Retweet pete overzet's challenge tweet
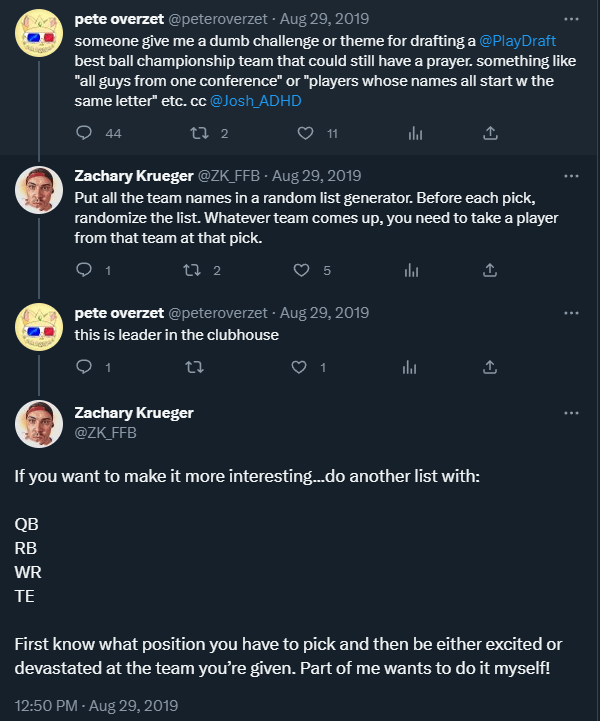The height and width of the screenshot is (721, 600). tap(197, 133)
